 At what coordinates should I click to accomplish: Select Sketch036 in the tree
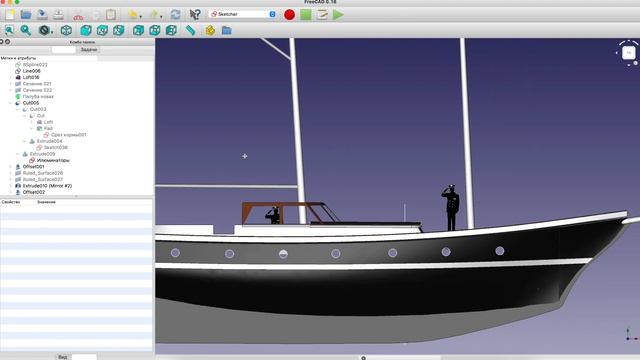pos(56,147)
